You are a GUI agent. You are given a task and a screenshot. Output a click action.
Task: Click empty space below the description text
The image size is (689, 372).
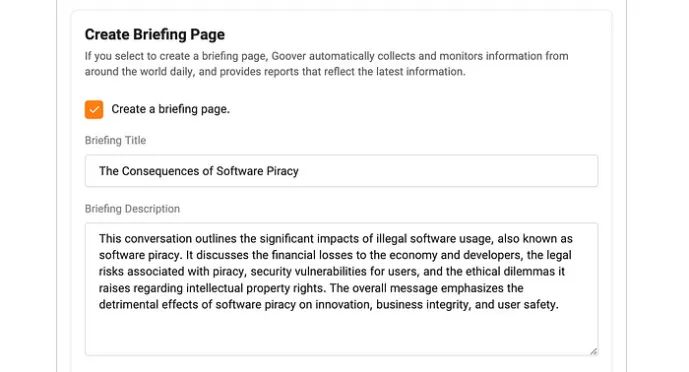coord(341,334)
